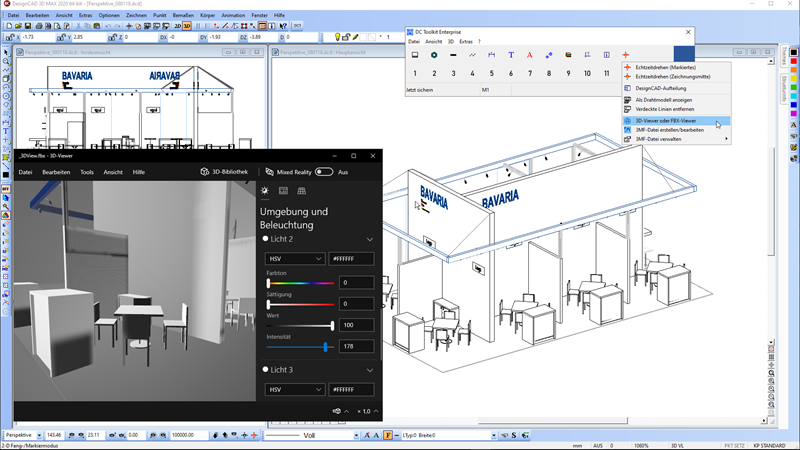Open Körper menu in DesignCAD
Screen dimensions: 800x450
coord(208,15)
